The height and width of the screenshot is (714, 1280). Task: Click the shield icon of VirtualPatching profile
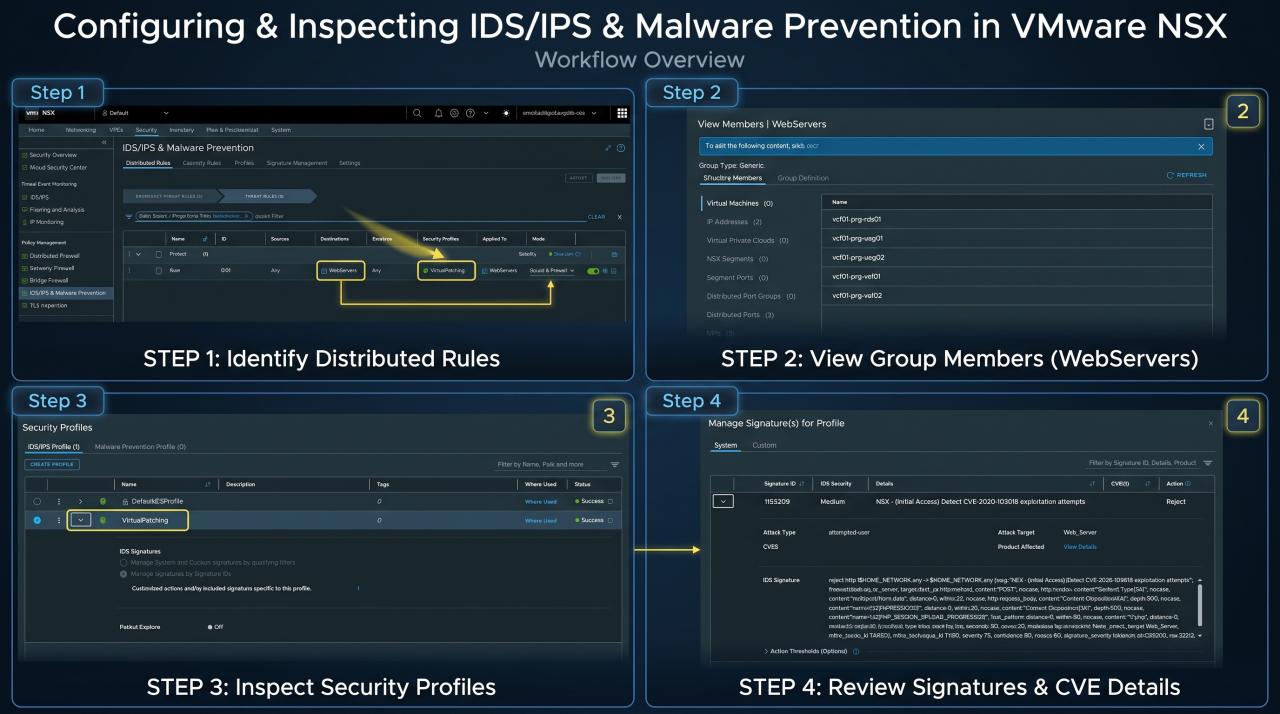coord(102,520)
